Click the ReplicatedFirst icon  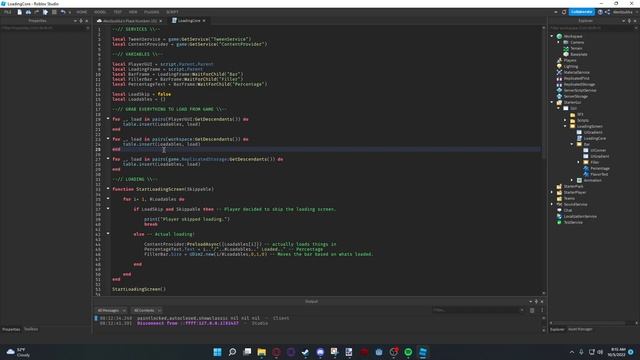click(x=560, y=78)
